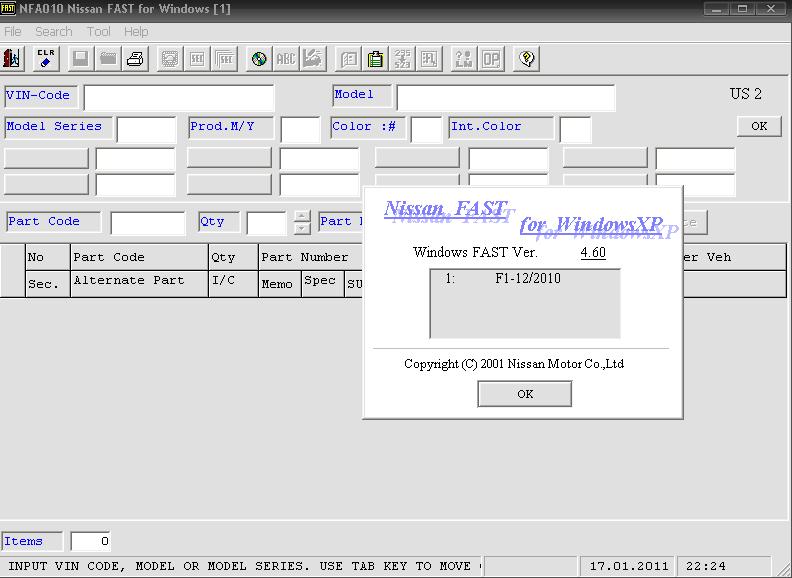Focus the Qty input field
Viewport: 792px width, 578px height.
(x=266, y=223)
